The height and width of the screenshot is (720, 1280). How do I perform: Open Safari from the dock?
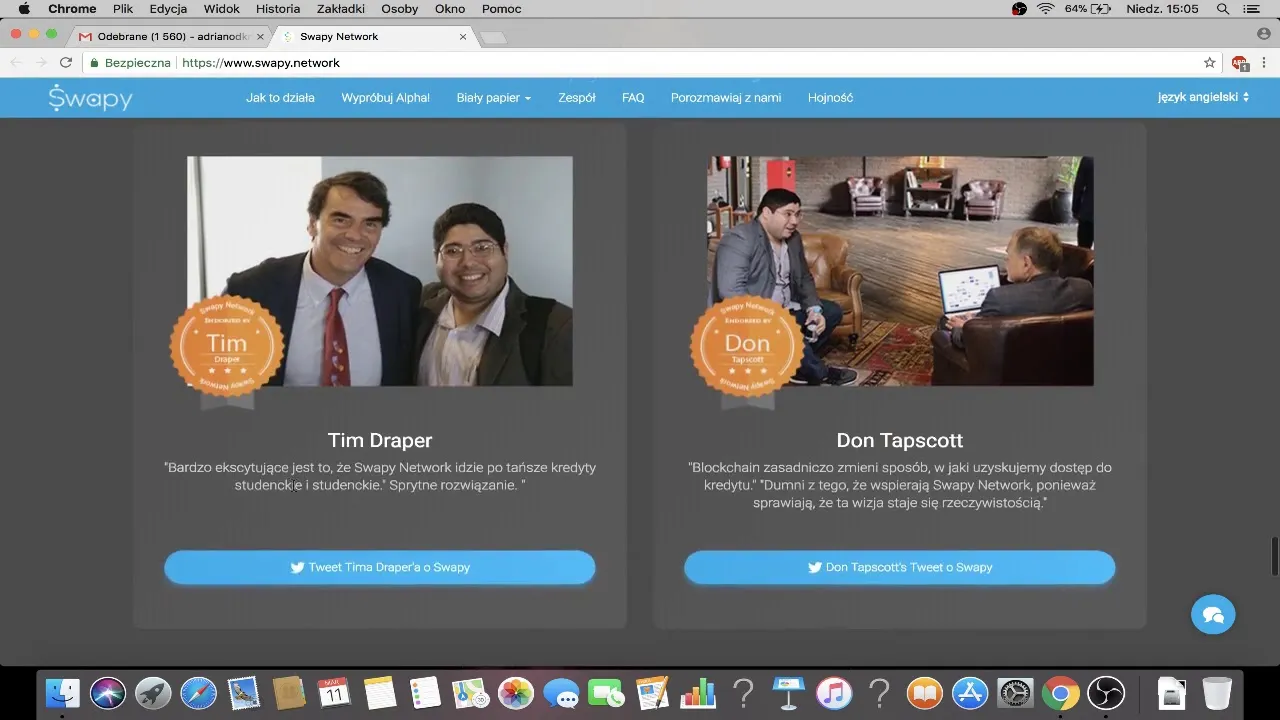point(198,692)
